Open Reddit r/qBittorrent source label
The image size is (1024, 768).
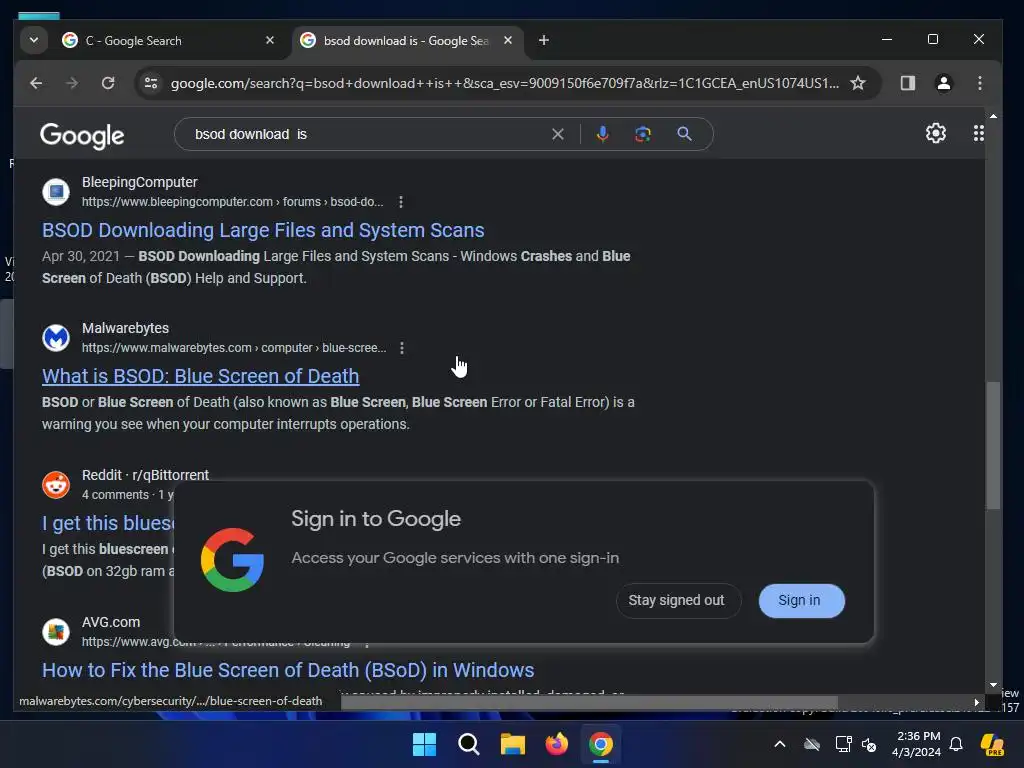[x=145, y=475]
